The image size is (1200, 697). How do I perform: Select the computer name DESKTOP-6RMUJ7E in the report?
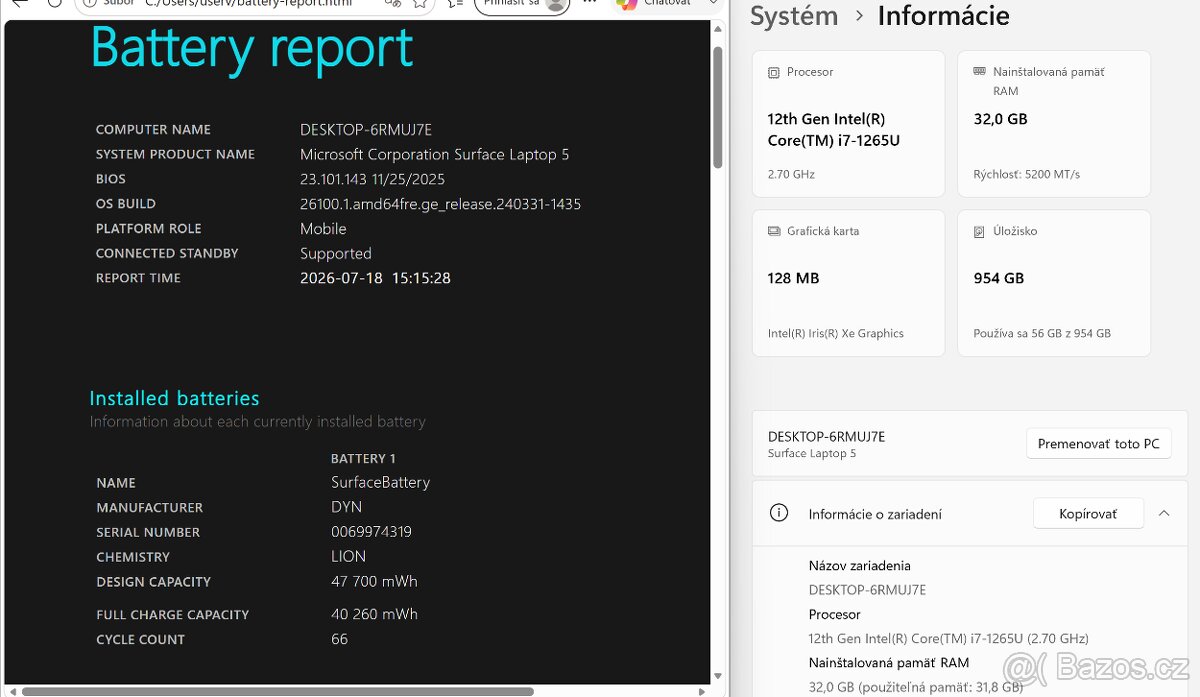(366, 129)
